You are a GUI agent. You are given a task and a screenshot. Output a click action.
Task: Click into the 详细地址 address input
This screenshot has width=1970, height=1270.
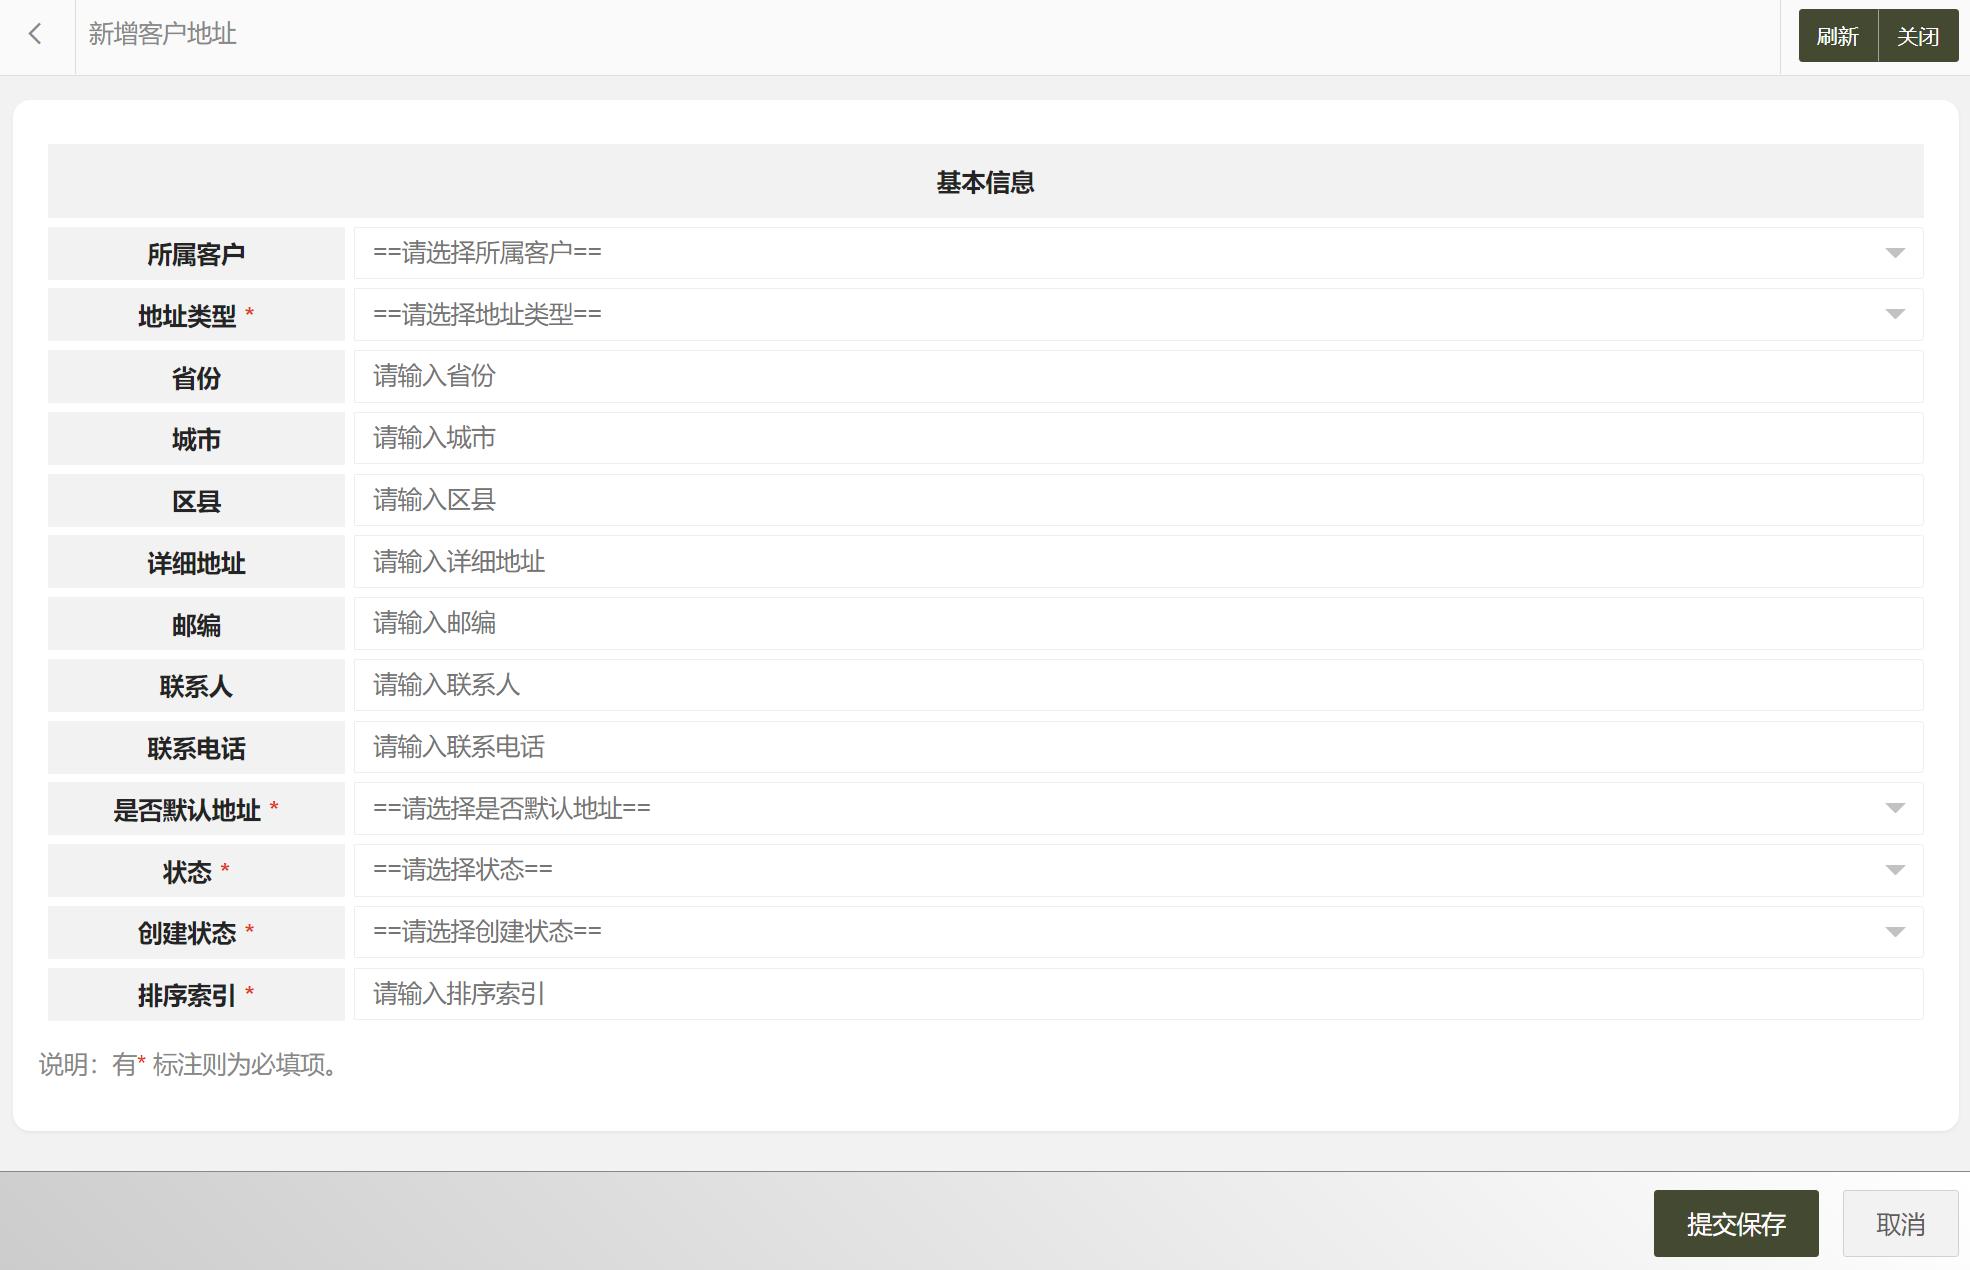pyautogui.click(x=900, y=562)
